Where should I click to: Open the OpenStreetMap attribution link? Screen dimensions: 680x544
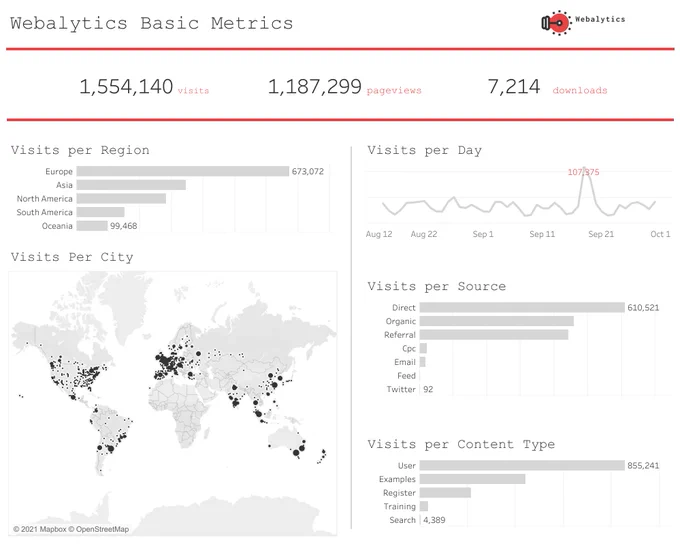coord(99,529)
